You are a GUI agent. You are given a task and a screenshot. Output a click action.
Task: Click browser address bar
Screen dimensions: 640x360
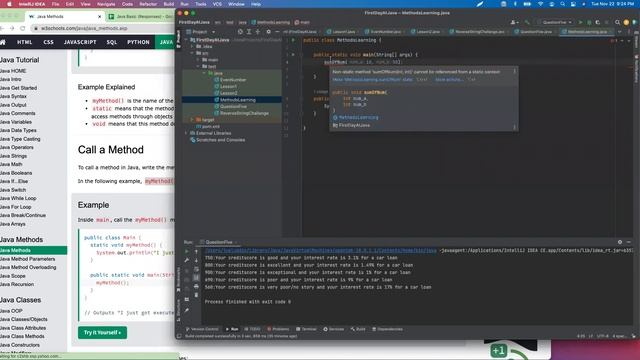[x=102, y=28]
